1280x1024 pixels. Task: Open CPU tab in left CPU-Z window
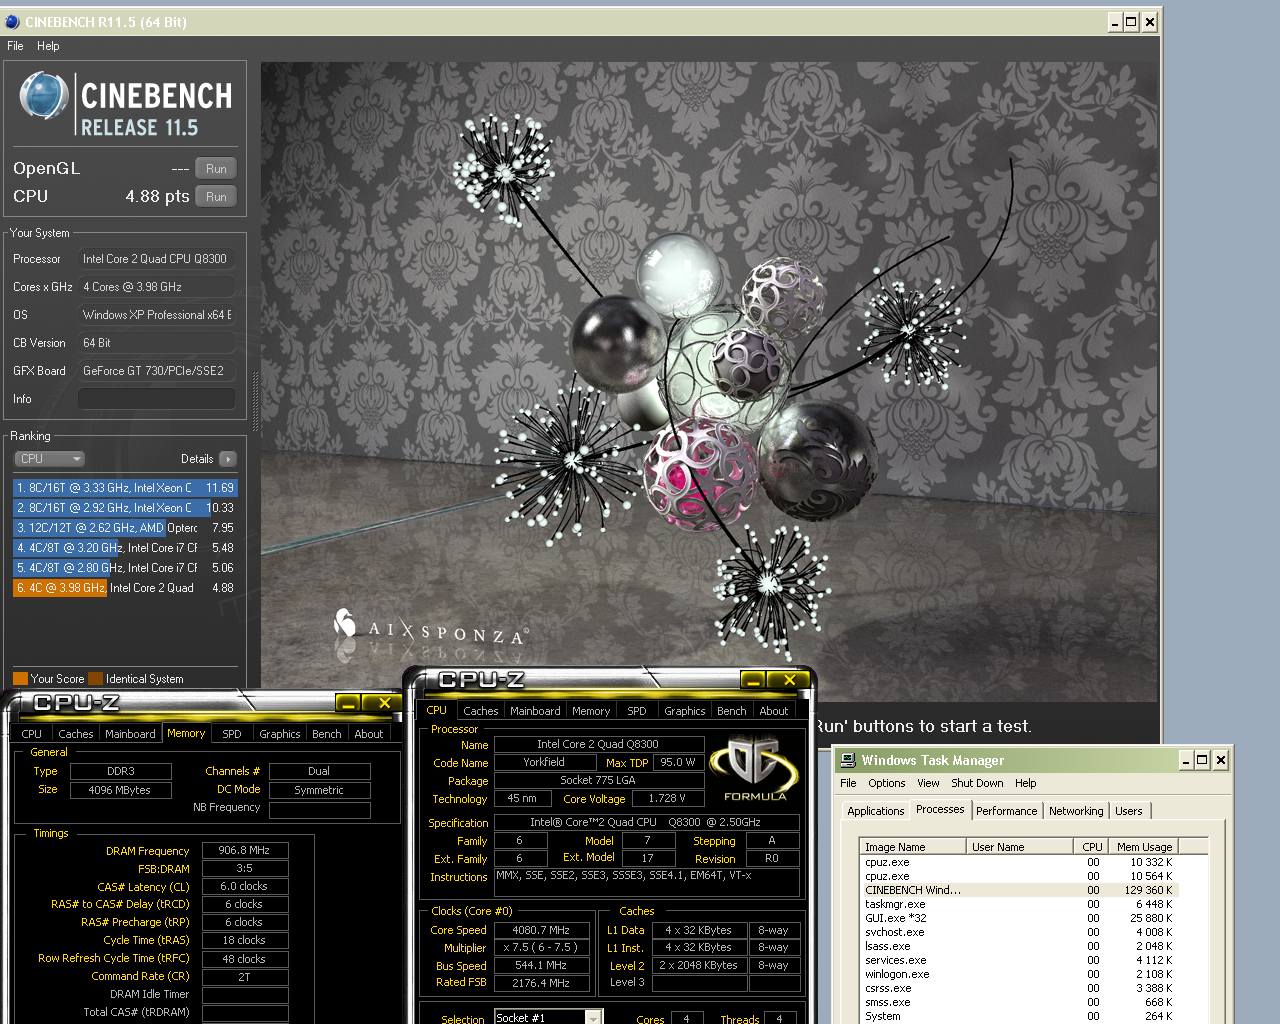[32, 734]
